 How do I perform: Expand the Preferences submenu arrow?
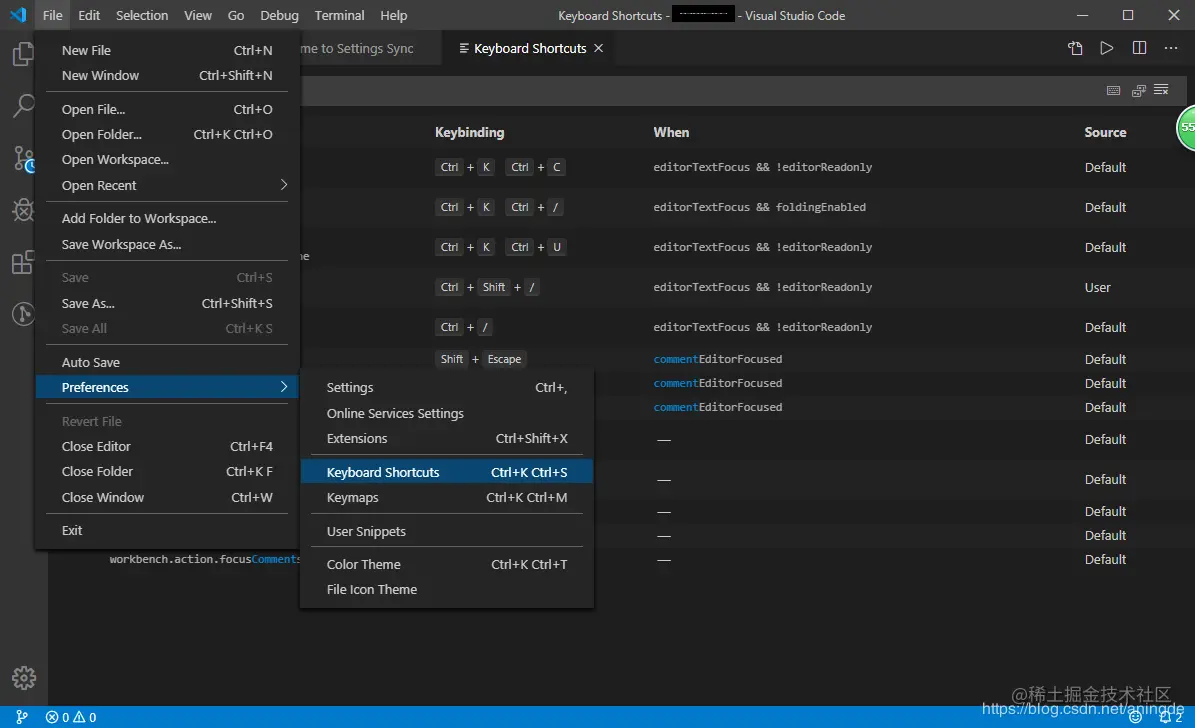pos(283,387)
